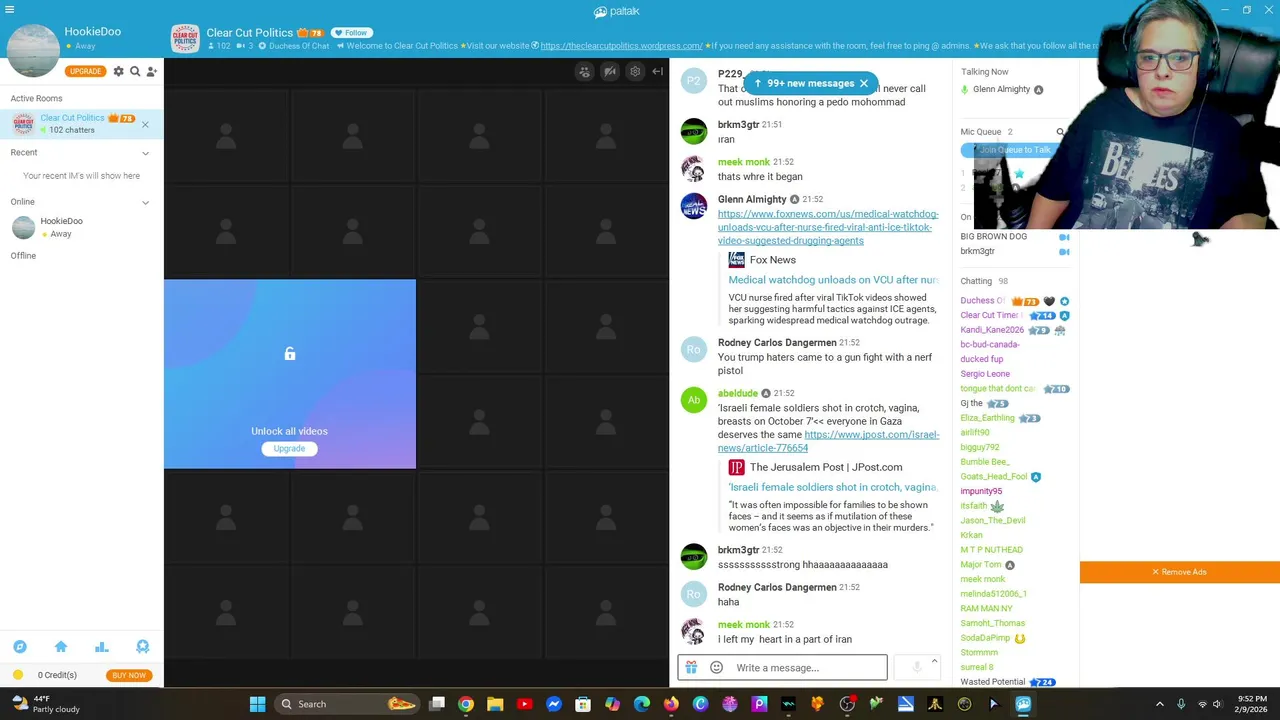Select Glenn Almighty under Talking Now
The height and width of the screenshot is (720, 1280).
[x=1001, y=89]
